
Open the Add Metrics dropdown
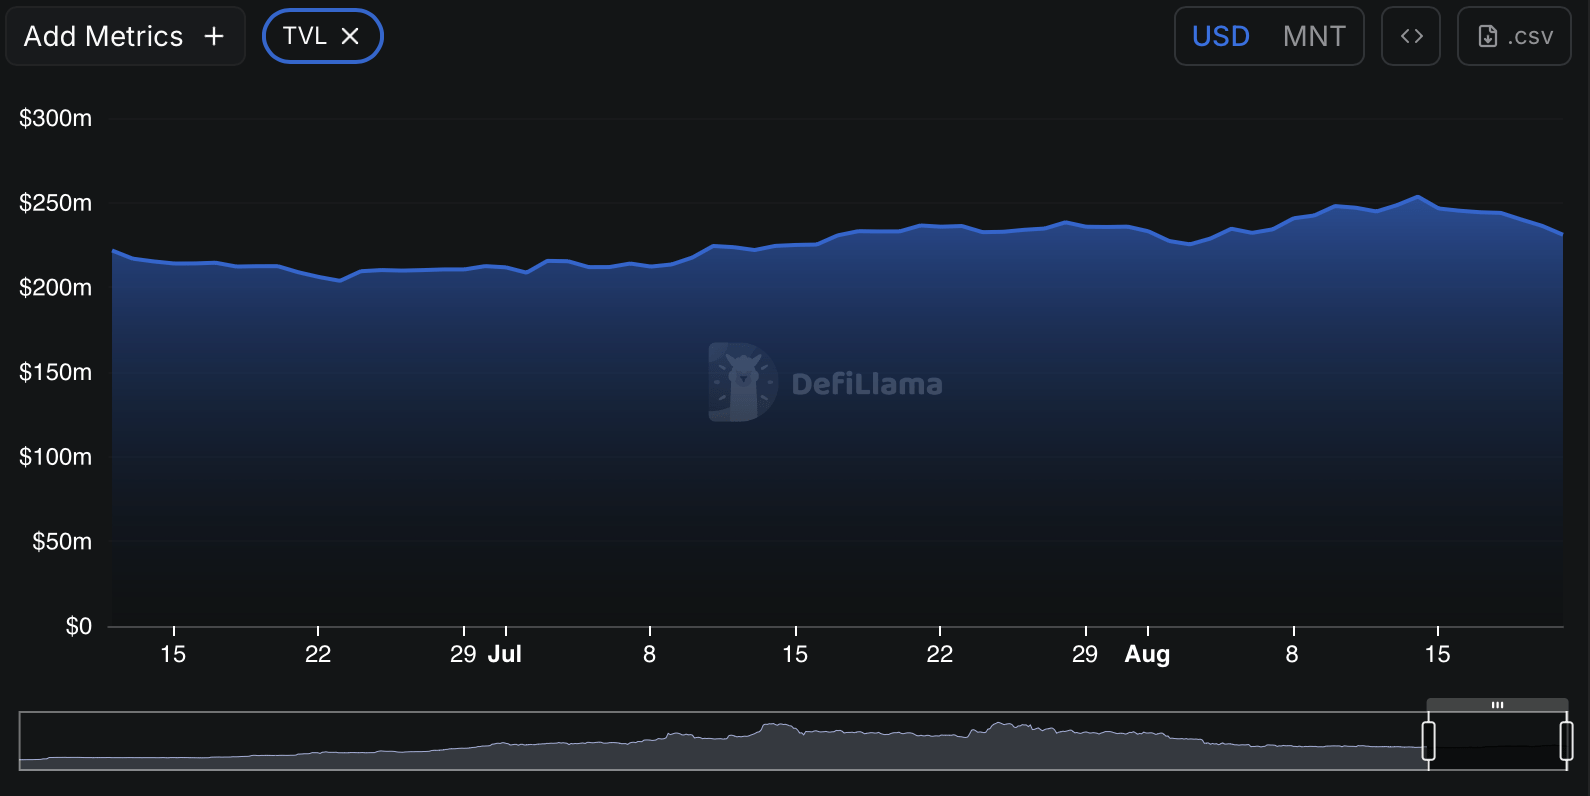coord(125,36)
